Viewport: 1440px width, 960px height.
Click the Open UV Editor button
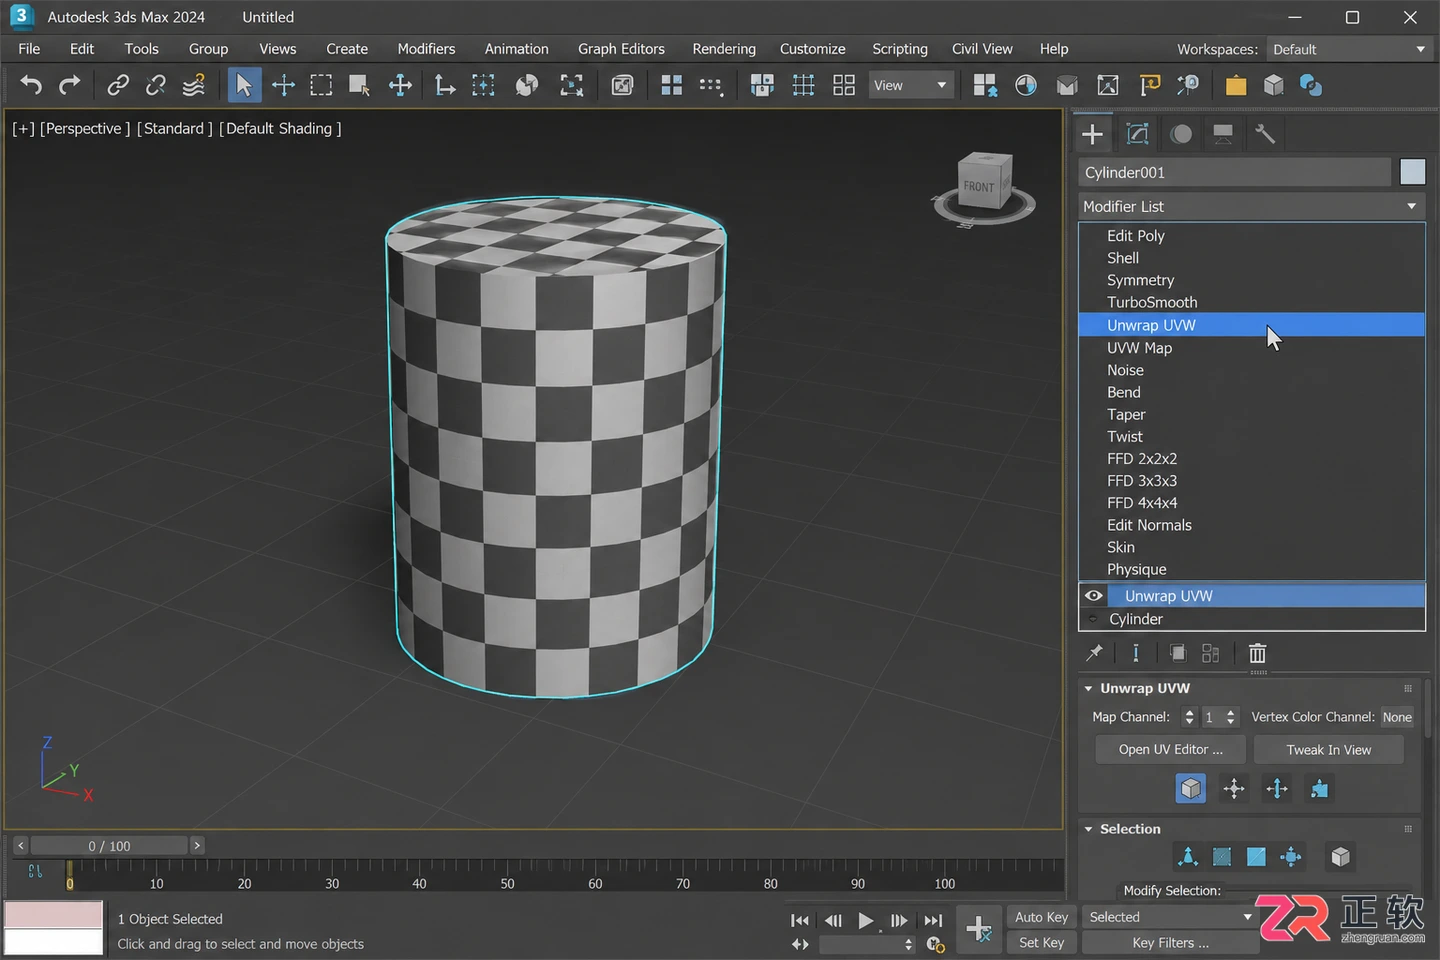point(1170,750)
